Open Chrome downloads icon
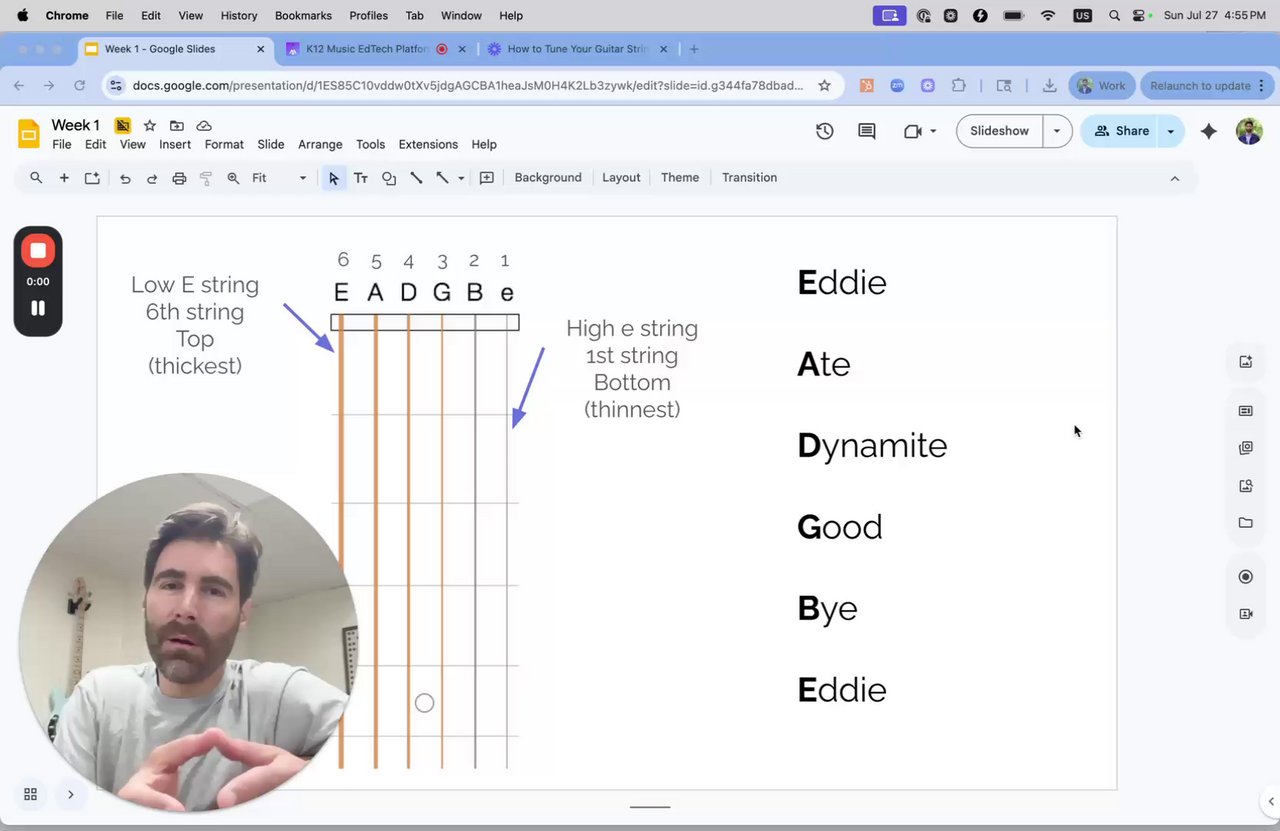 click(x=1049, y=86)
